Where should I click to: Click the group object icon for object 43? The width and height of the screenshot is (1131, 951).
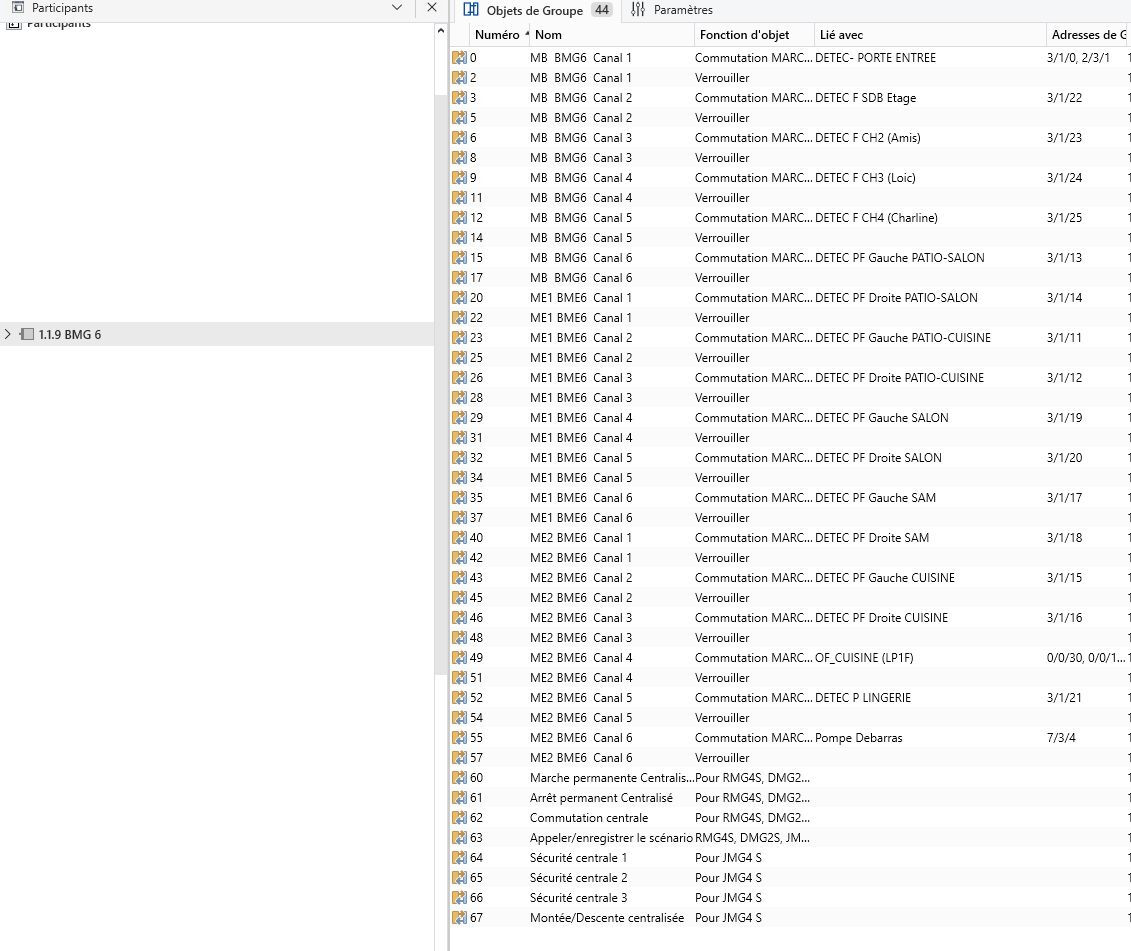point(459,578)
